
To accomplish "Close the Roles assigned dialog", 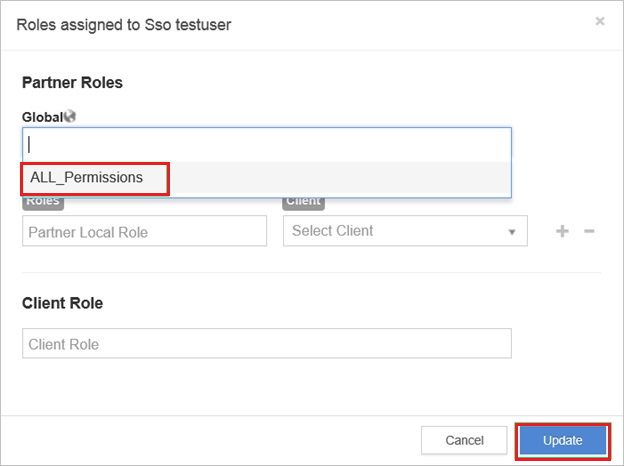I will 600,20.
